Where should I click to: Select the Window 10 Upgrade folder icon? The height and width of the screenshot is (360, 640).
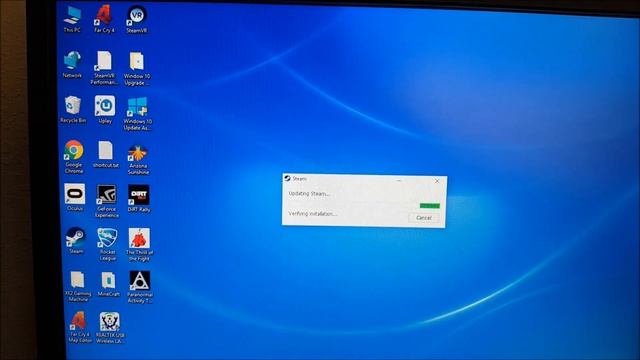coord(137,69)
